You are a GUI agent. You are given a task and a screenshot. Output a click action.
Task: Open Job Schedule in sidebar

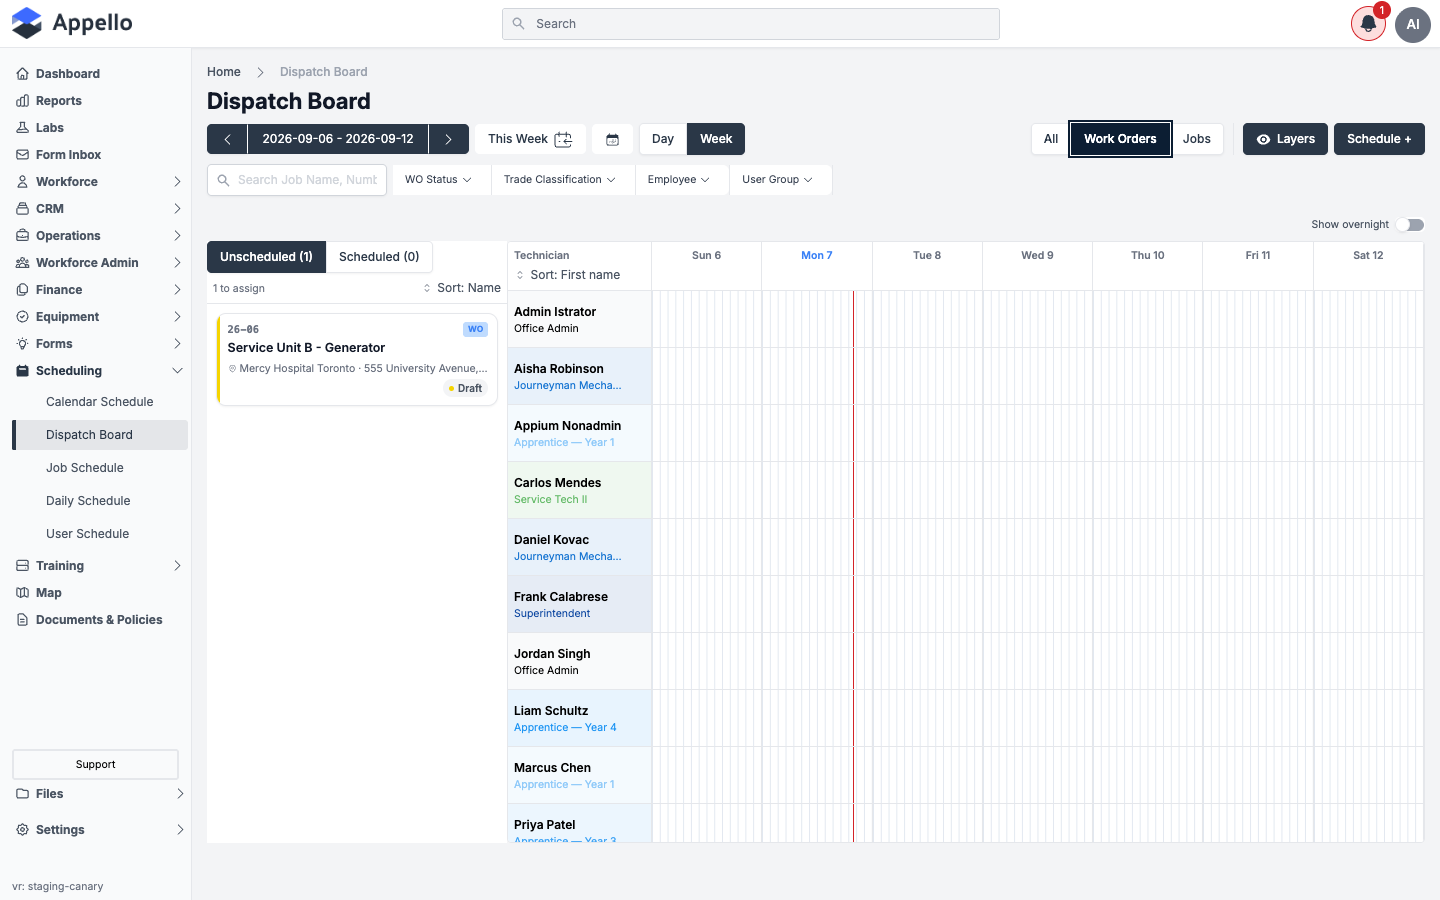(100, 468)
